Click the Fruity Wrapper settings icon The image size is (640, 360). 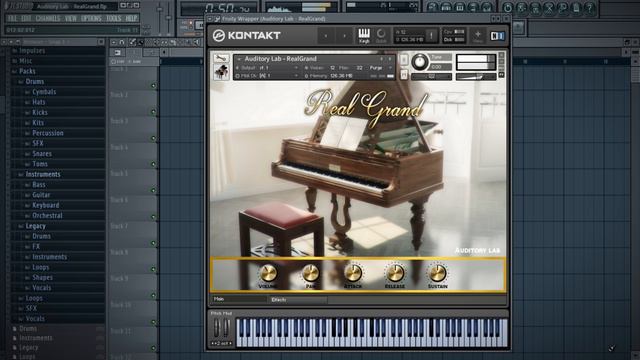218,19
